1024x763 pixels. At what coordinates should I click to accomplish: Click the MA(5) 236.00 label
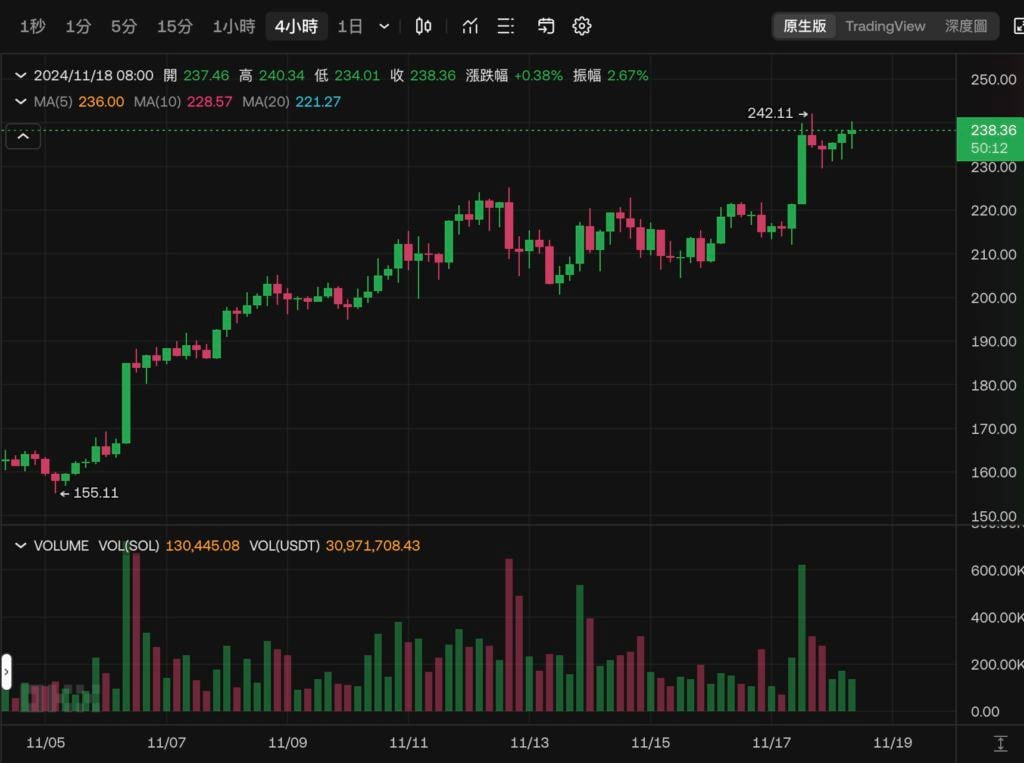pos(78,101)
